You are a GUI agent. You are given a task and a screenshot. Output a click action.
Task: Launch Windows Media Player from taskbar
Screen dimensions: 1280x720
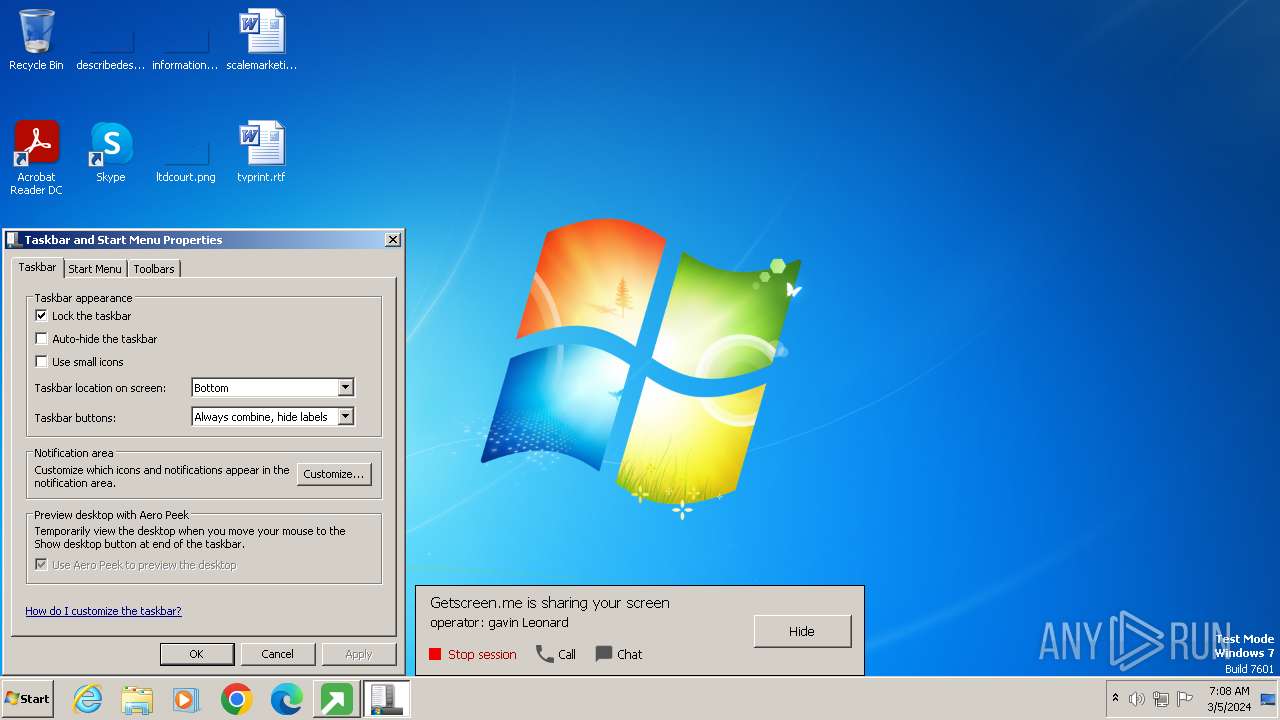pos(186,699)
